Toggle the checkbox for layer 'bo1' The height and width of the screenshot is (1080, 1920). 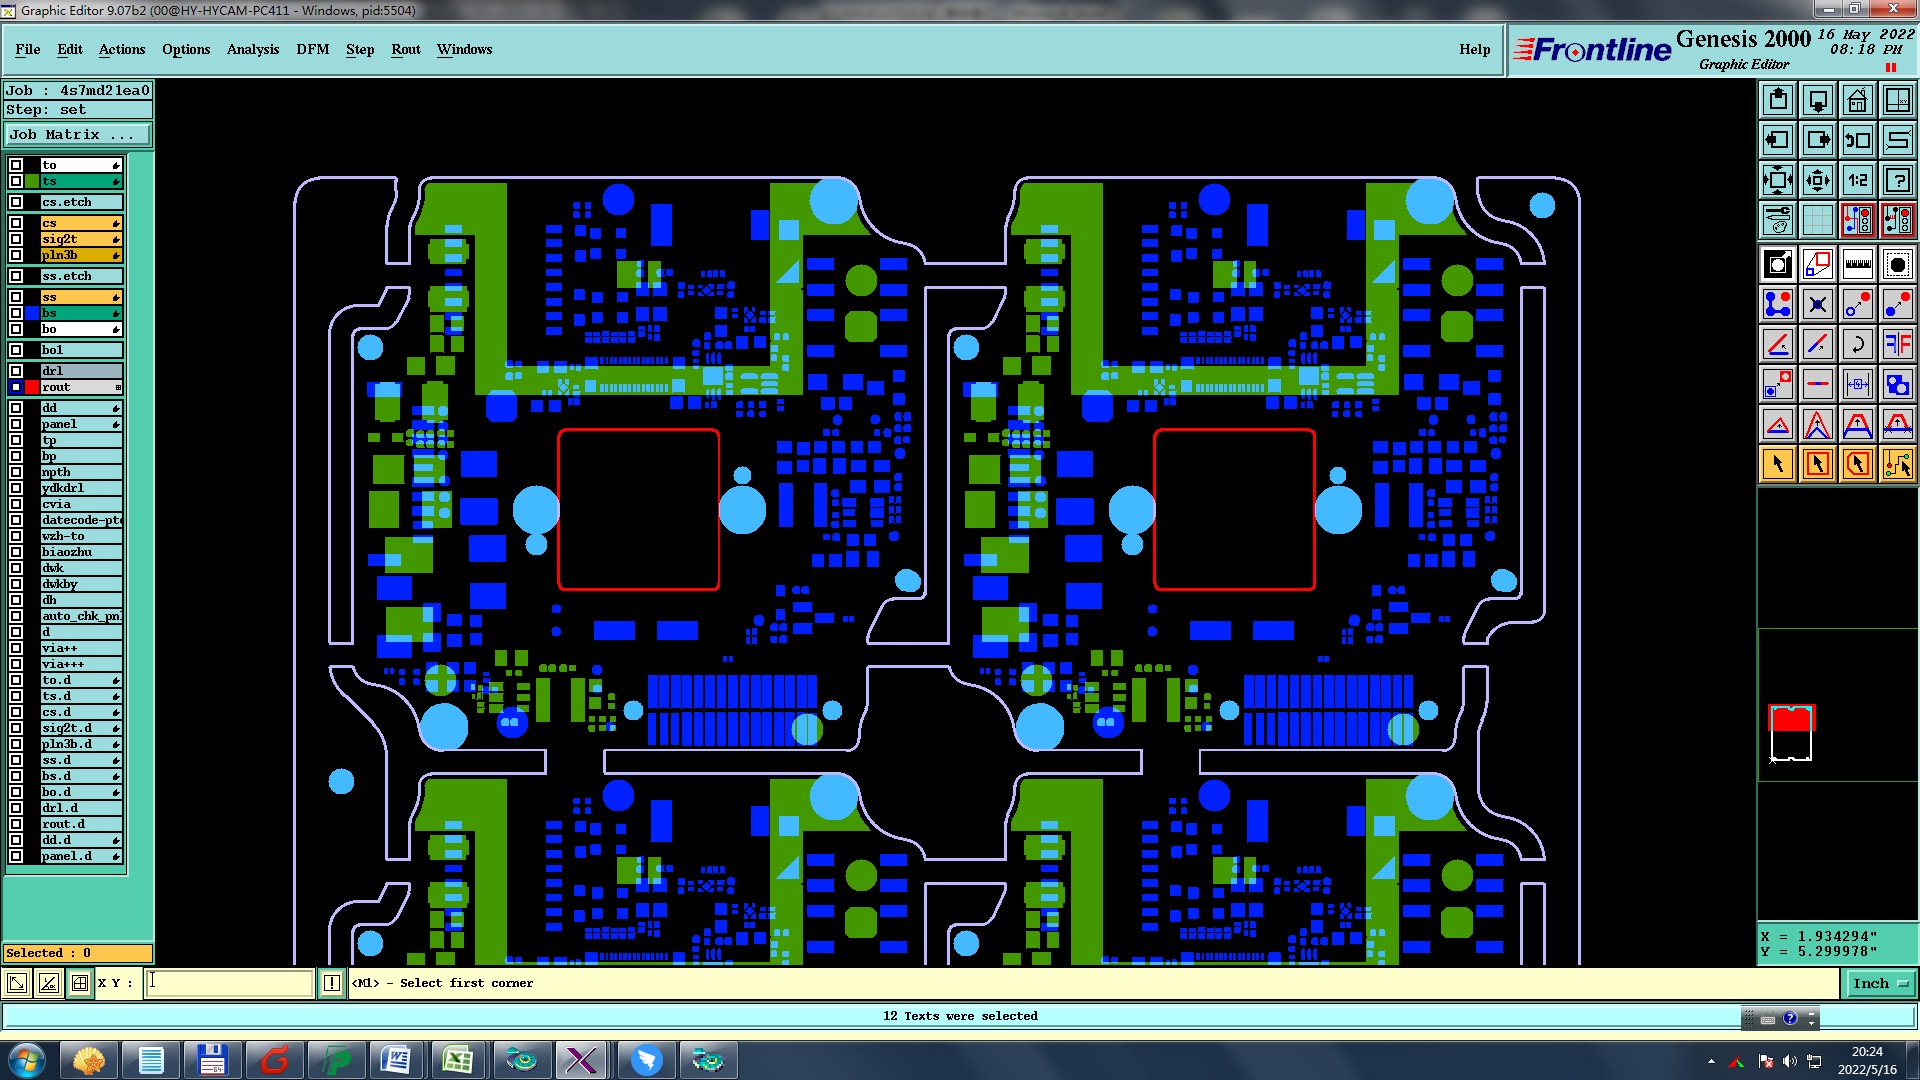tap(16, 350)
